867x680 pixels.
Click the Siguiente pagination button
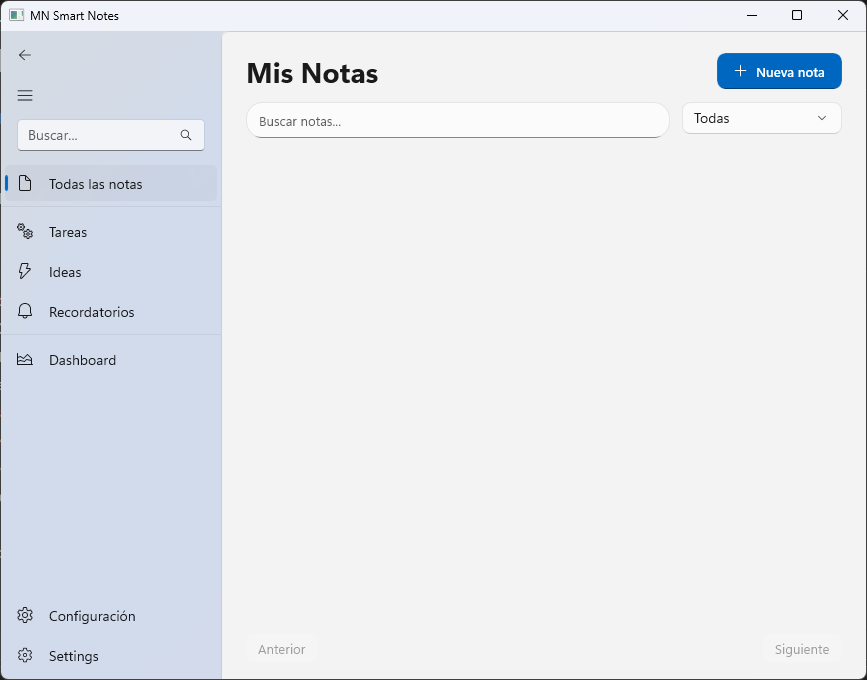(802, 649)
